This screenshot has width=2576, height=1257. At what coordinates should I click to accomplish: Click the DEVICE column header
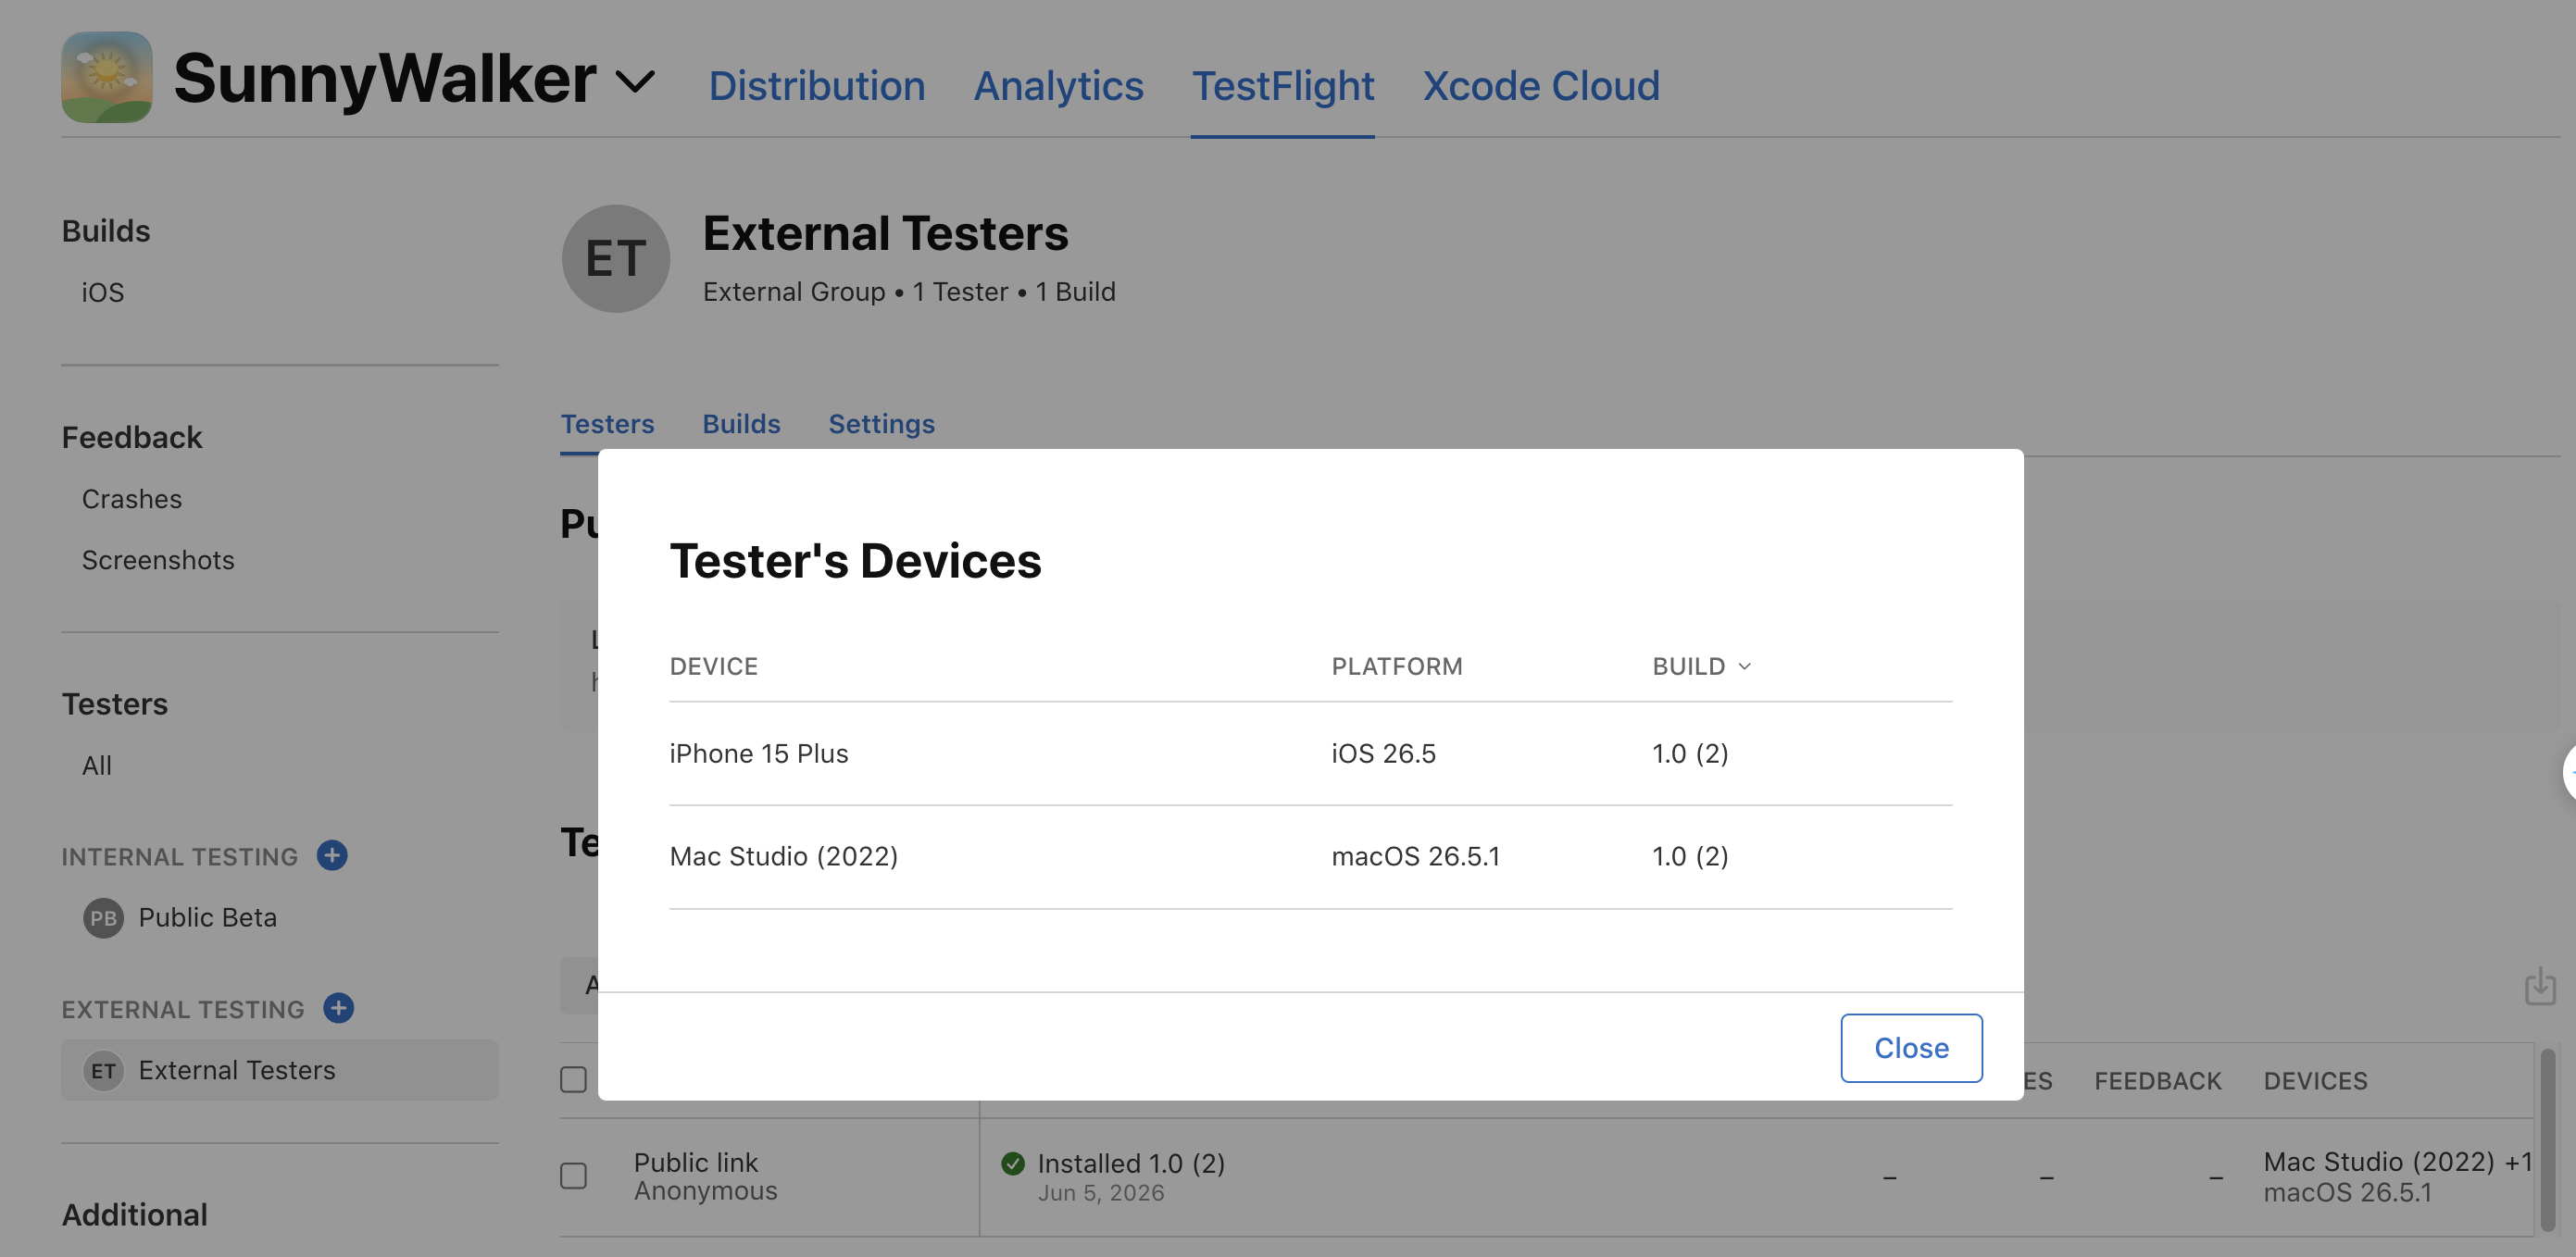coord(713,666)
